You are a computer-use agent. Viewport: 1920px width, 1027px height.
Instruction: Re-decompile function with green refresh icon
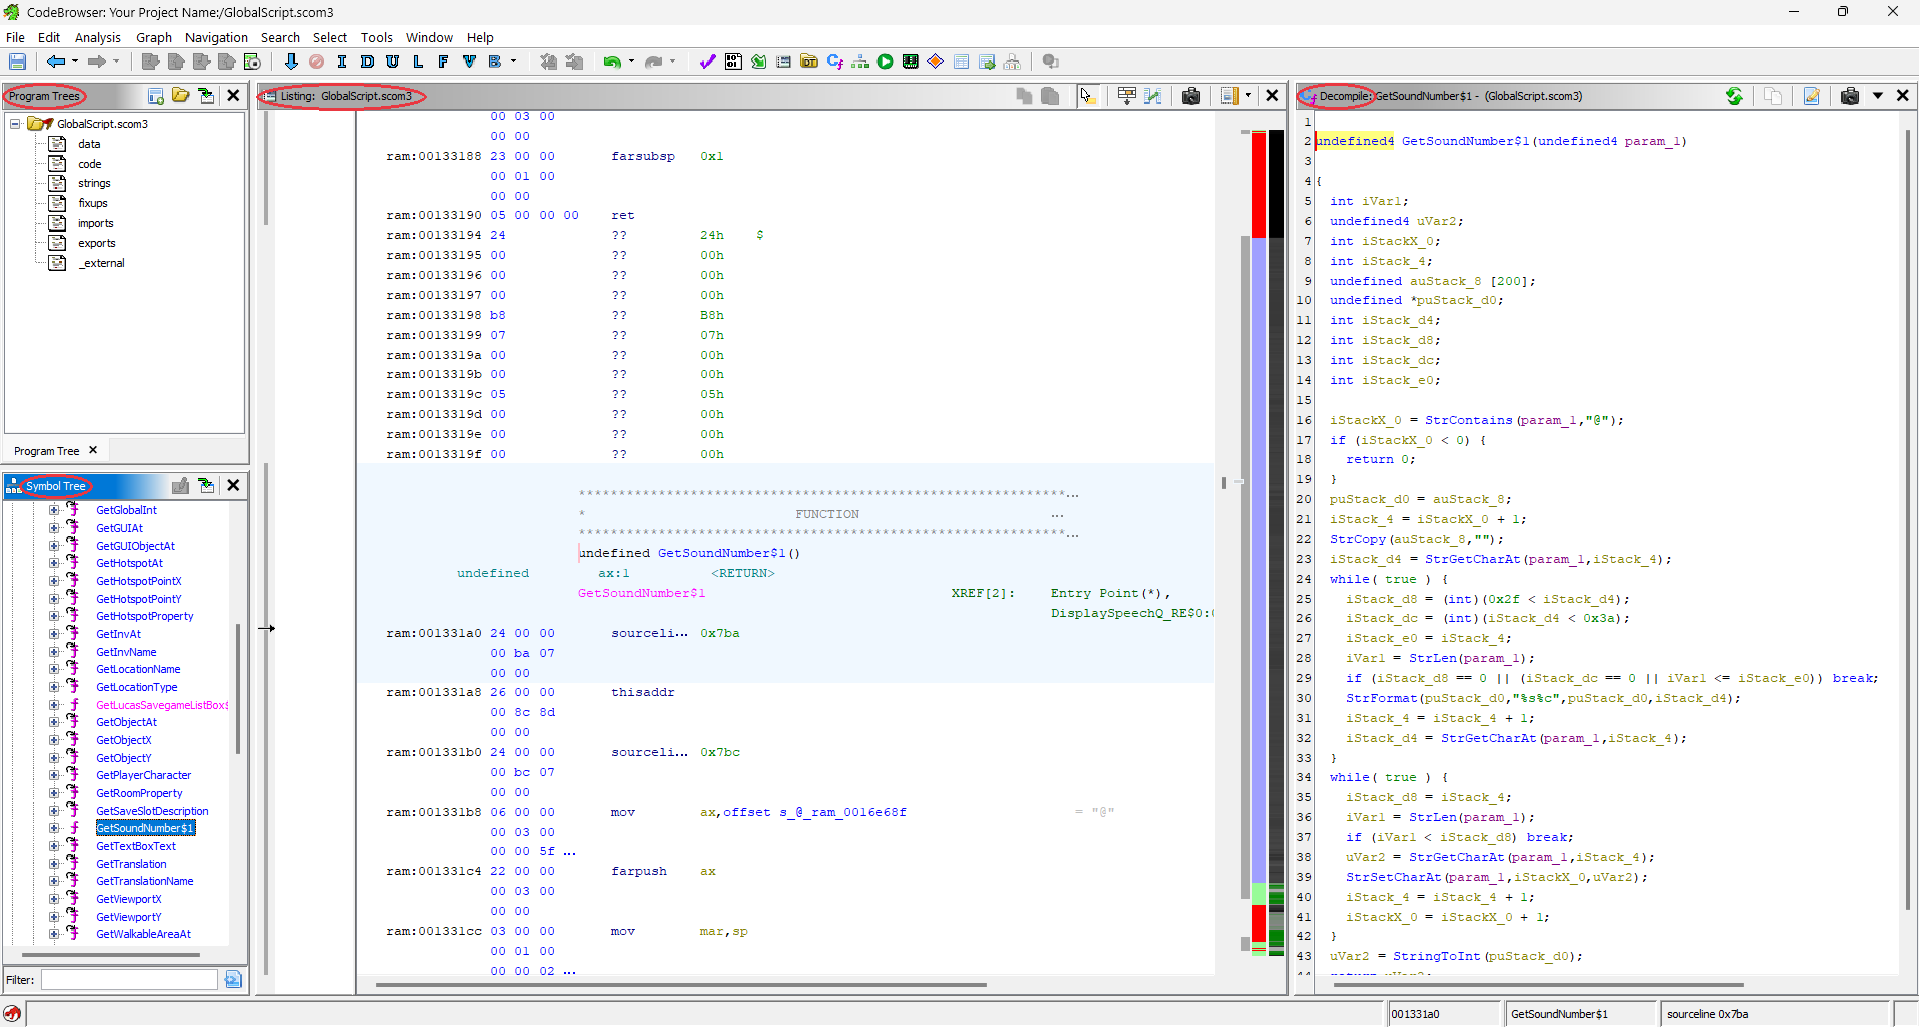tap(1734, 96)
